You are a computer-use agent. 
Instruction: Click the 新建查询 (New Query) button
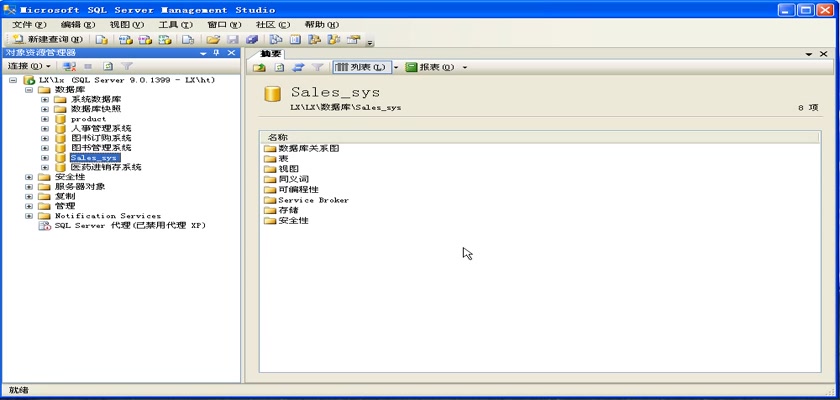(48, 39)
